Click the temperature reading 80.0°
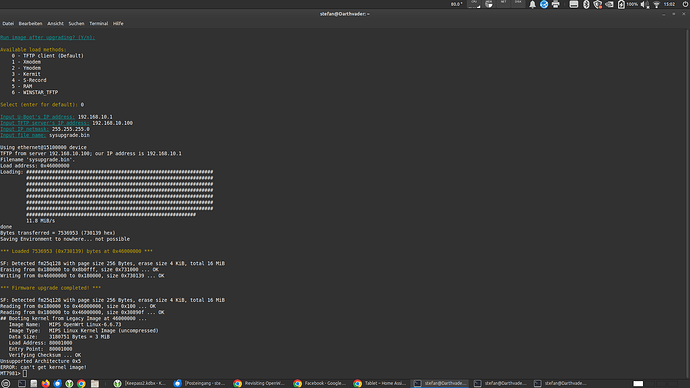The height and width of the screenshot is (388, 690). pyautogui.click(x=456, y=4)
